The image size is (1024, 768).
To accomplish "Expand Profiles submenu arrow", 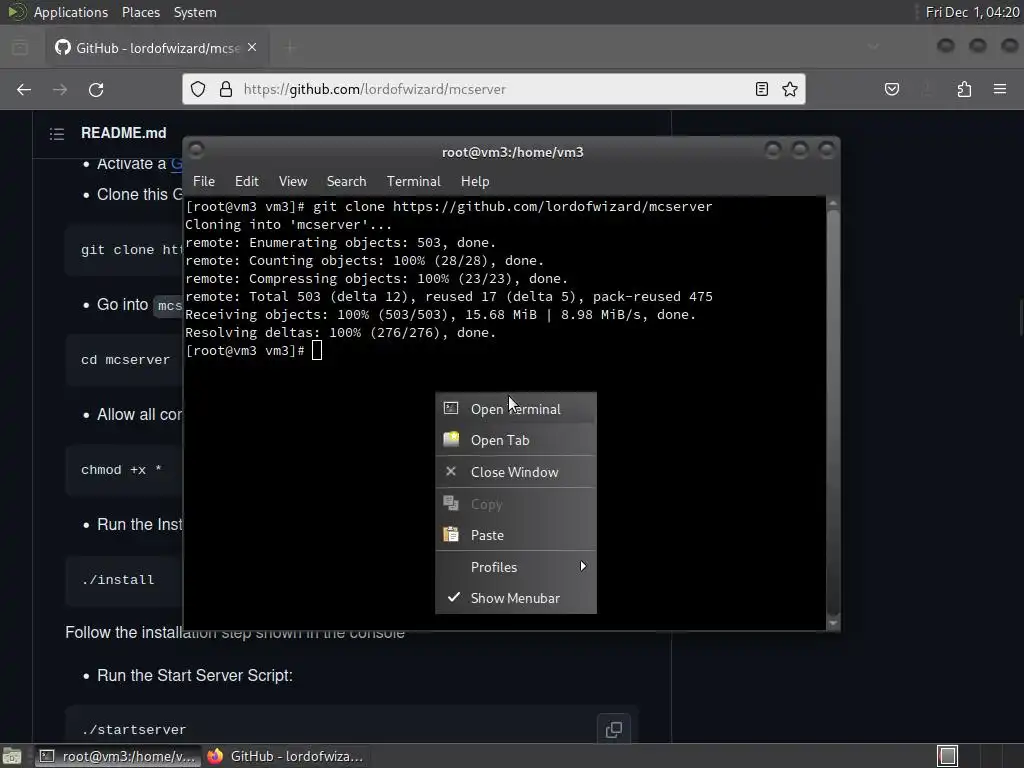I will 583,566.
